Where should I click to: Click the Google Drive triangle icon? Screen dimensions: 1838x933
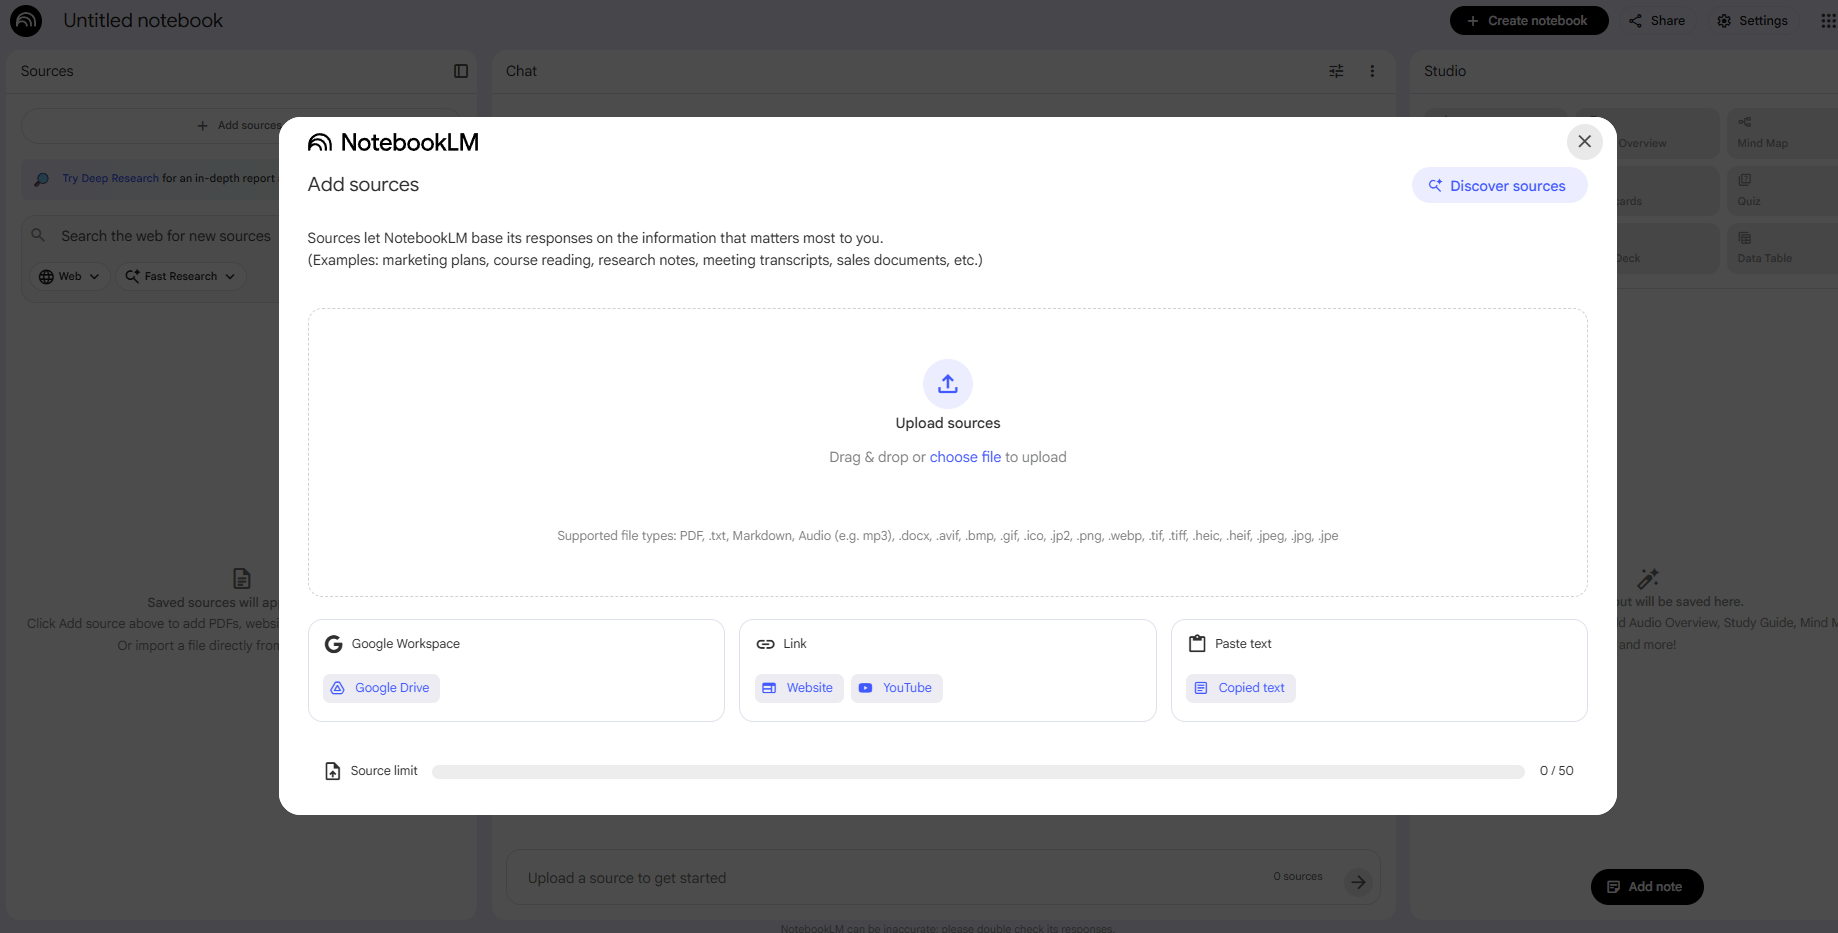[338, 688]
